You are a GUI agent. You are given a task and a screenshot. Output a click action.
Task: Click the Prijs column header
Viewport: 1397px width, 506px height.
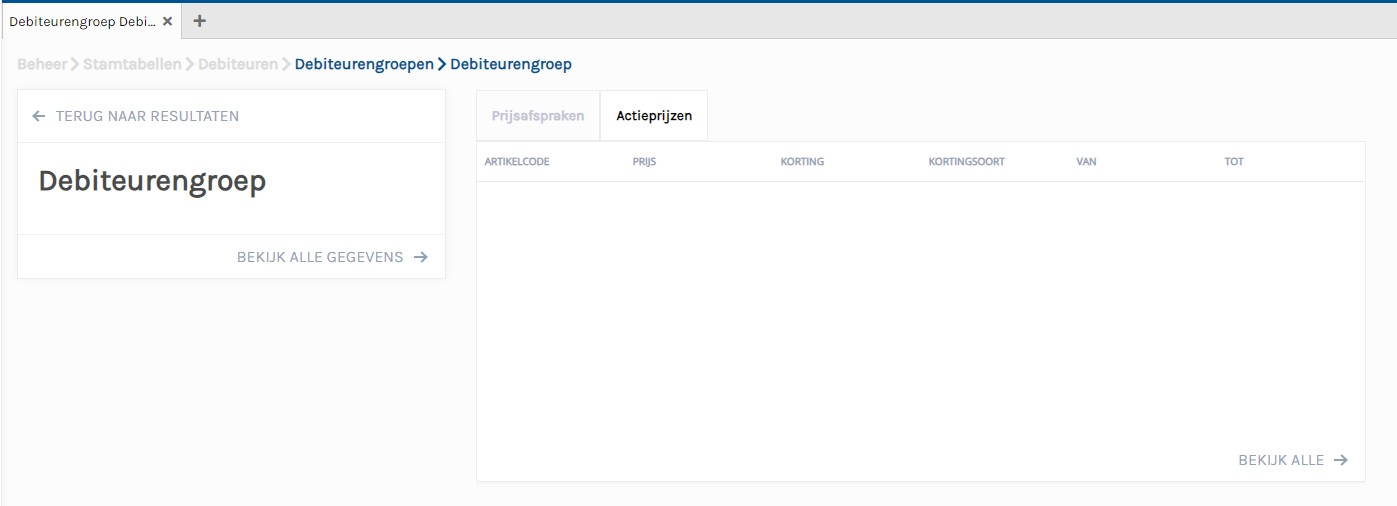(644, 162)
